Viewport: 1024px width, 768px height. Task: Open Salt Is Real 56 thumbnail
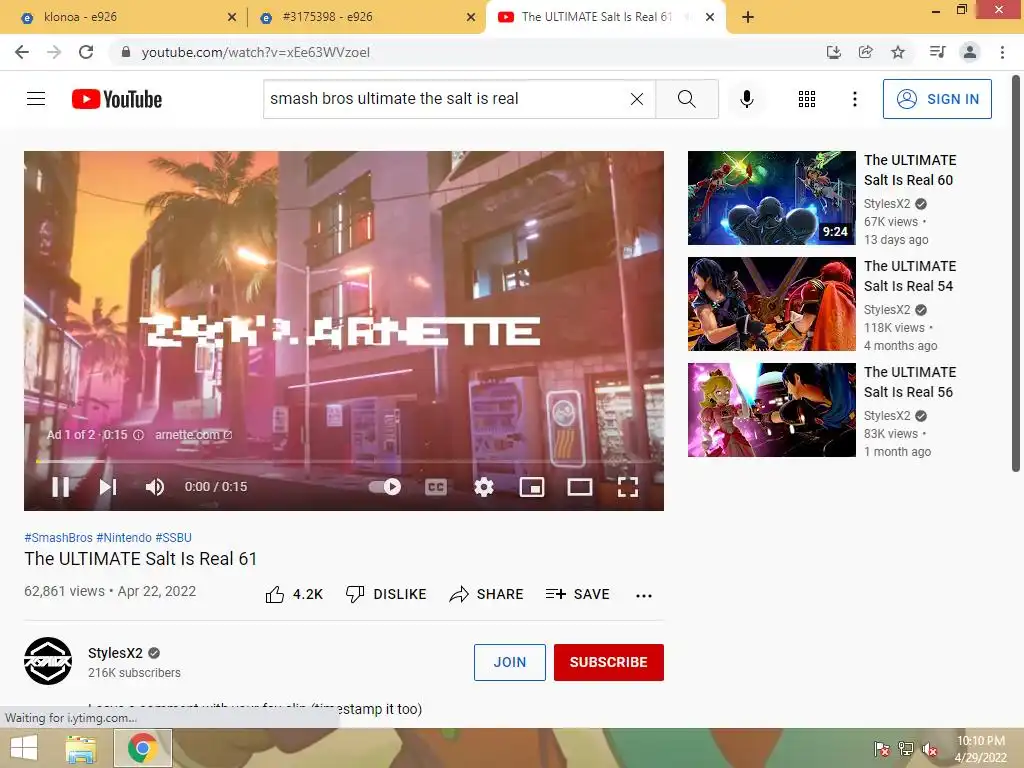771,409
